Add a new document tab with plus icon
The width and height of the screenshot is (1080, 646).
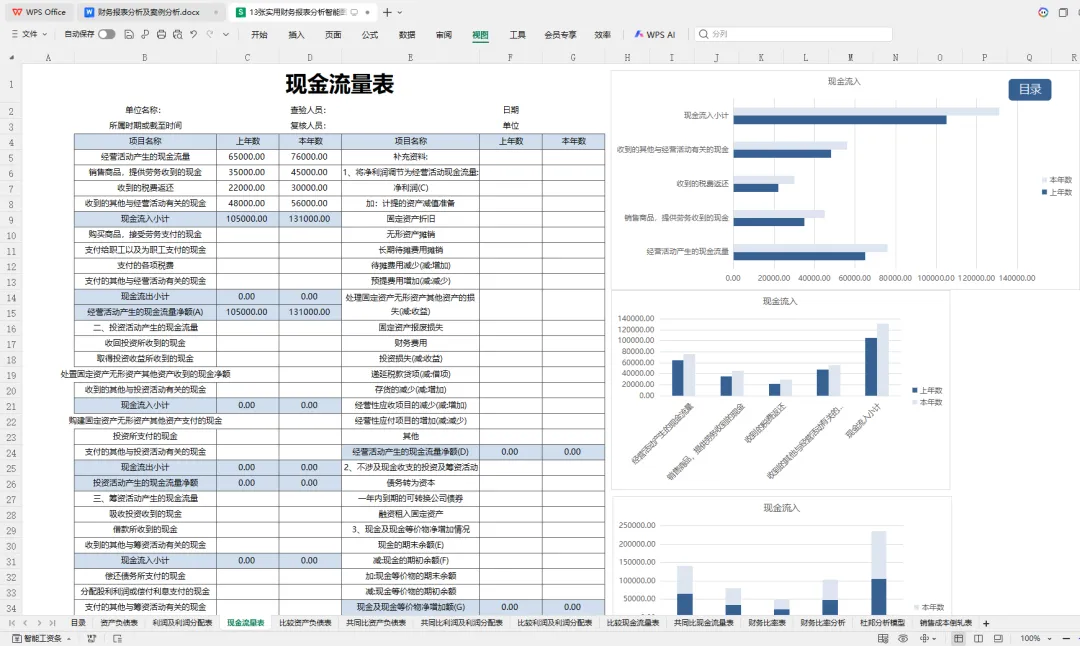tap(387, 12)
